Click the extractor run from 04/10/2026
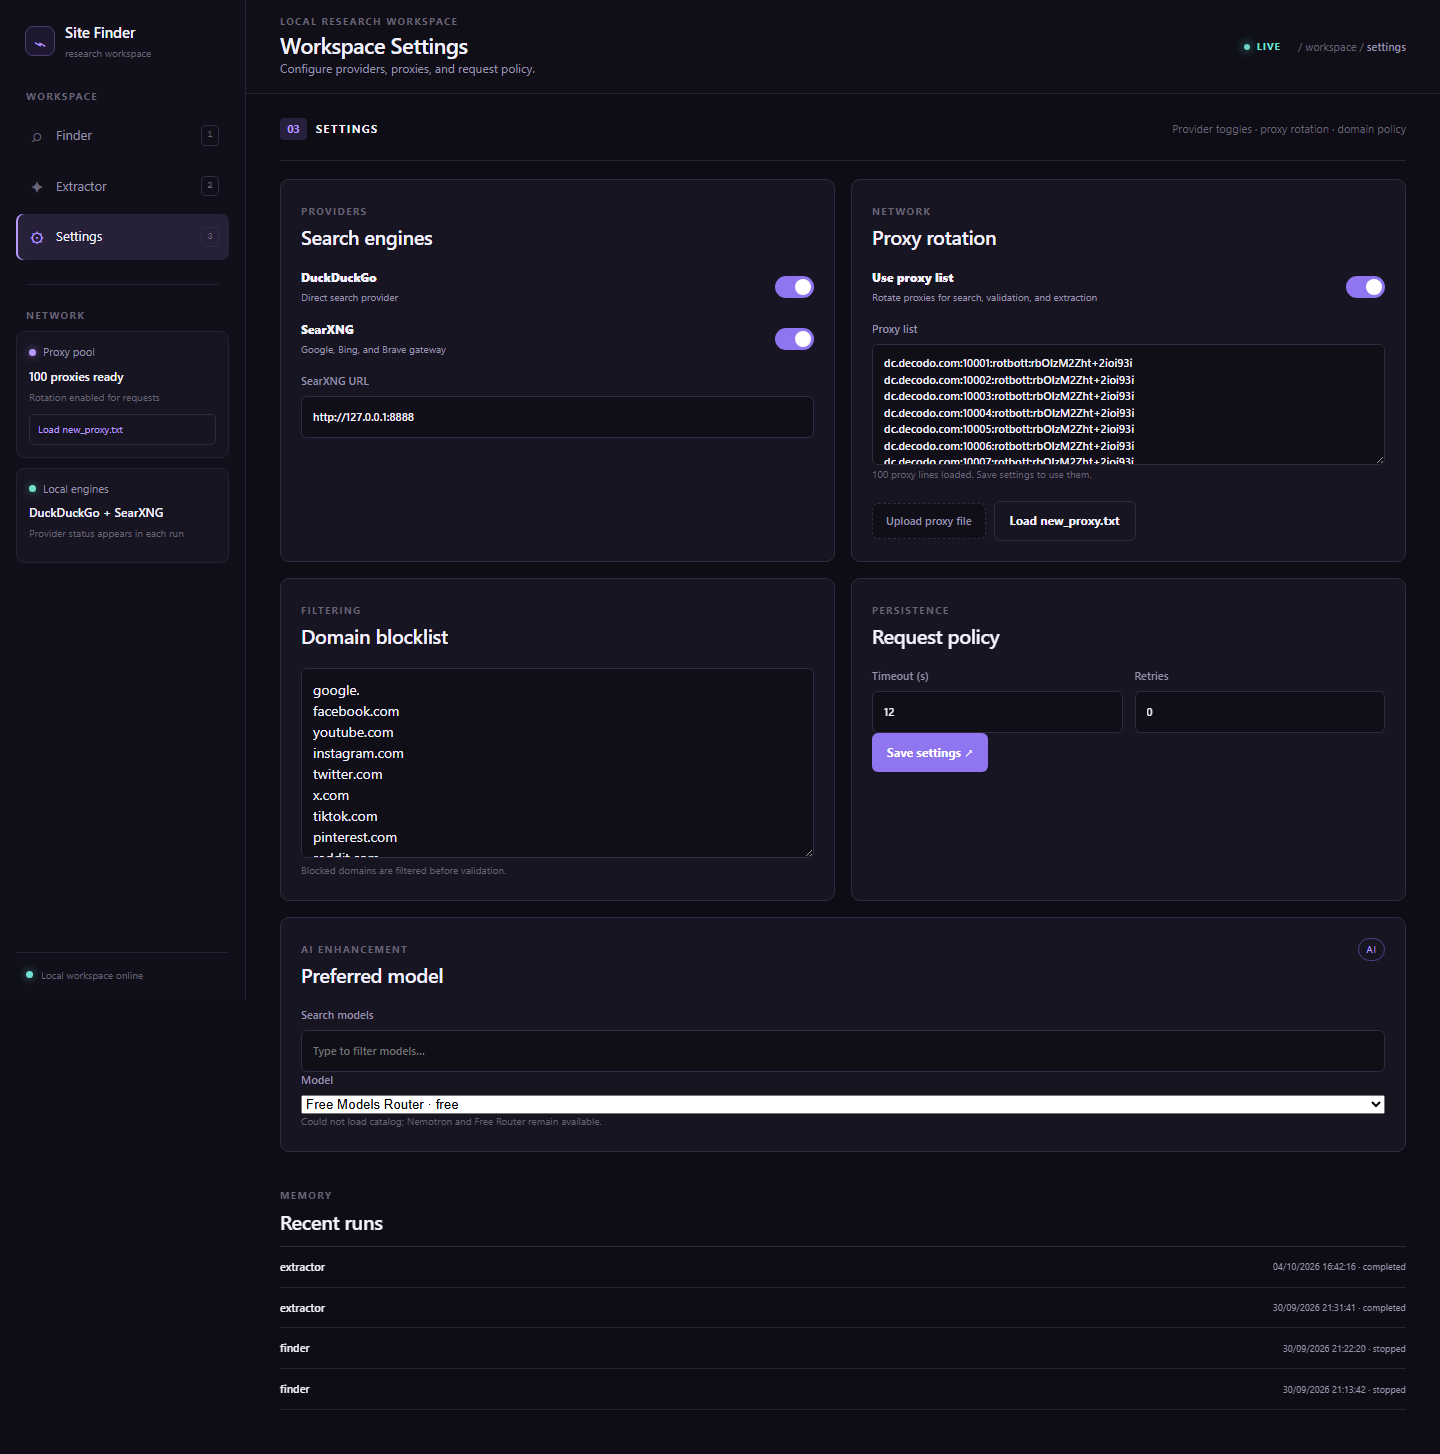 tap(843, 1267)
